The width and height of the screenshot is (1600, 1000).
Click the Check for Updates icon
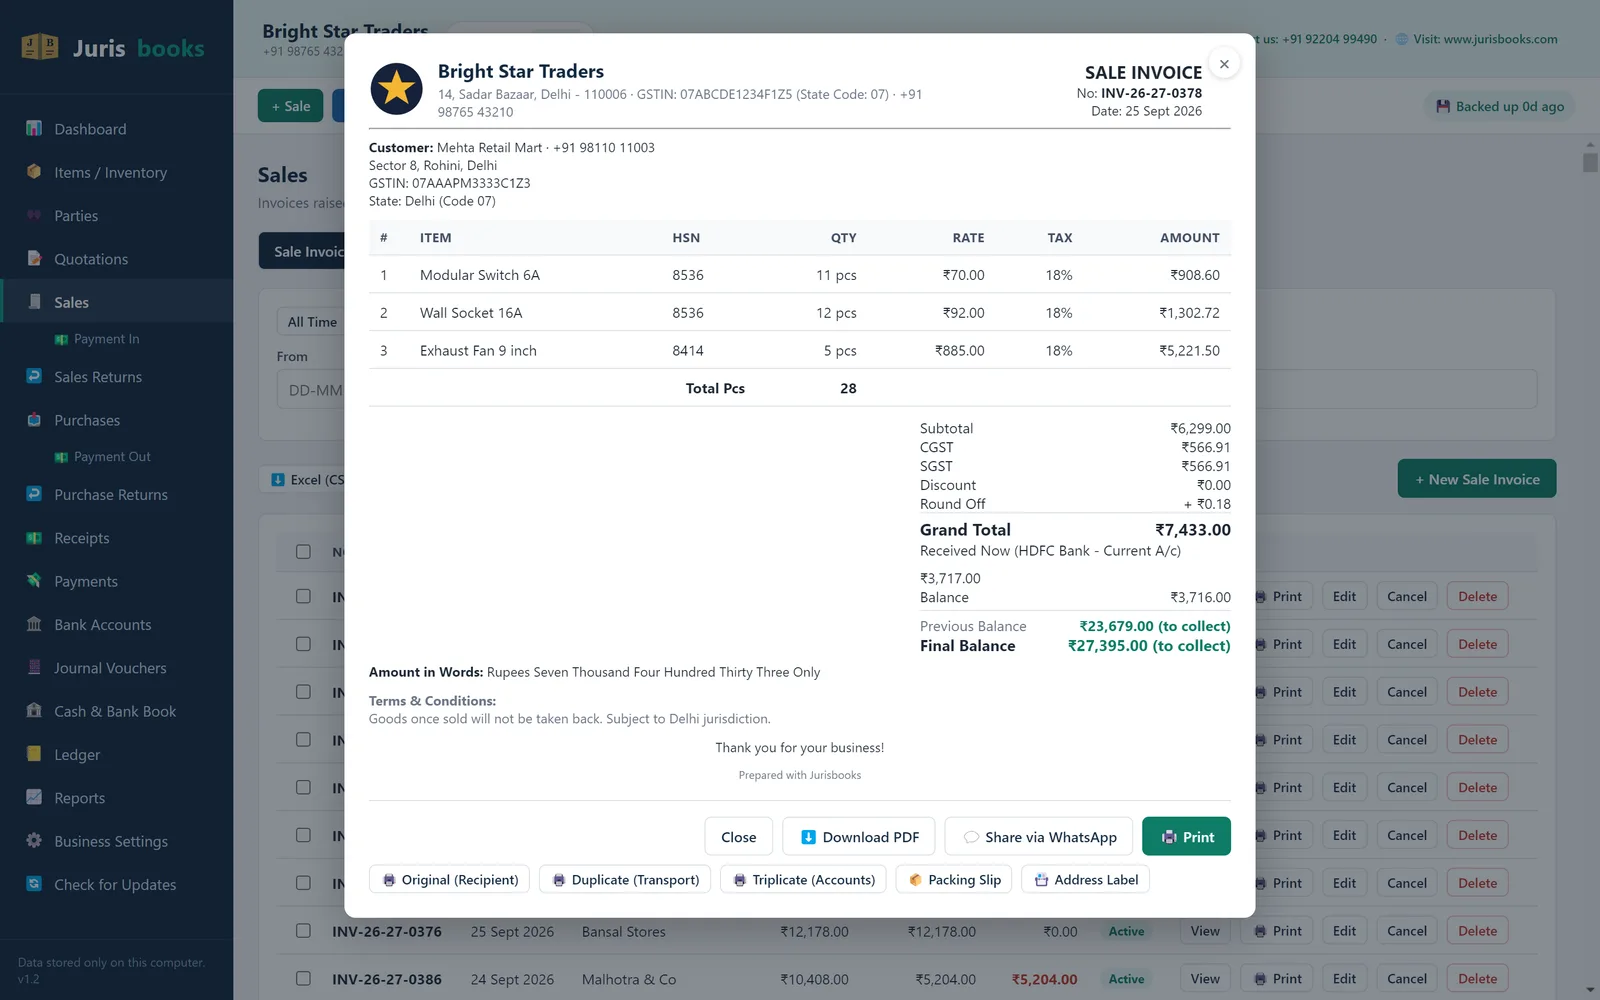pos(34,884)
